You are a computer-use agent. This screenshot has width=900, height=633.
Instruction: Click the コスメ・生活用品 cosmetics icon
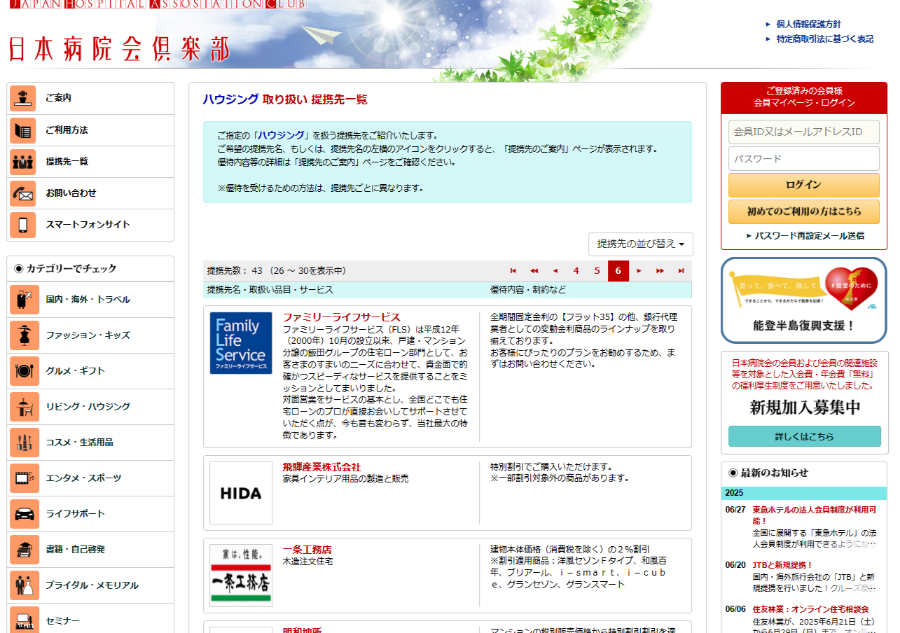[x=24, y=442]
